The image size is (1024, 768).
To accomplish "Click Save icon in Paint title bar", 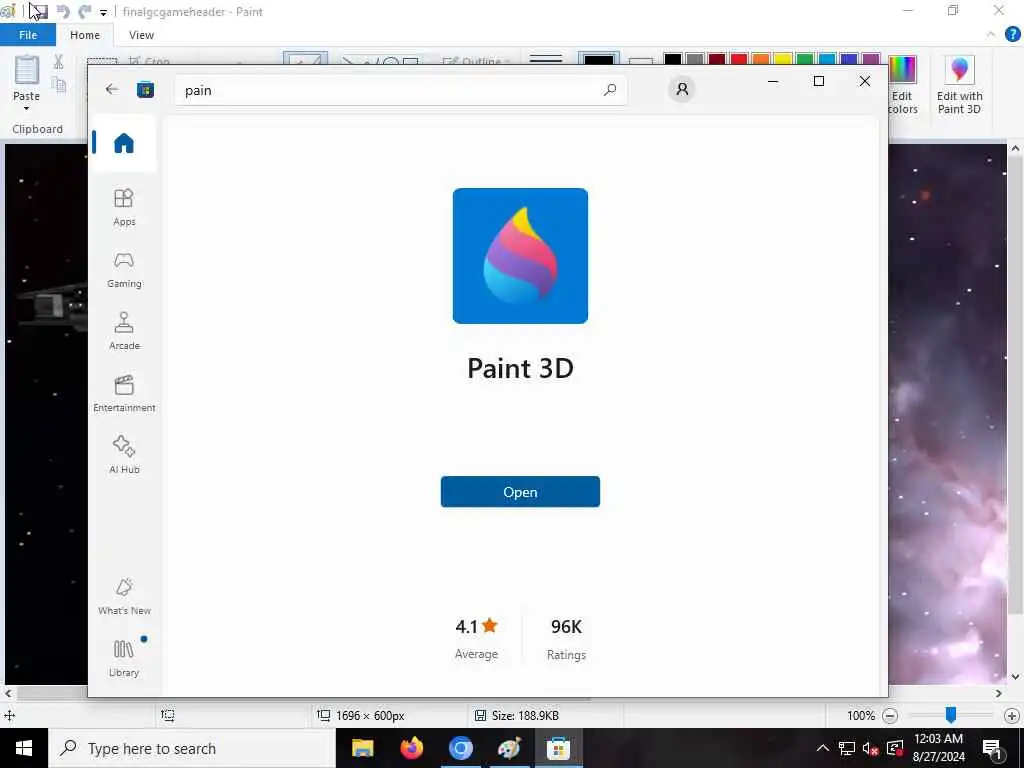I will click(x=38, y=11).
